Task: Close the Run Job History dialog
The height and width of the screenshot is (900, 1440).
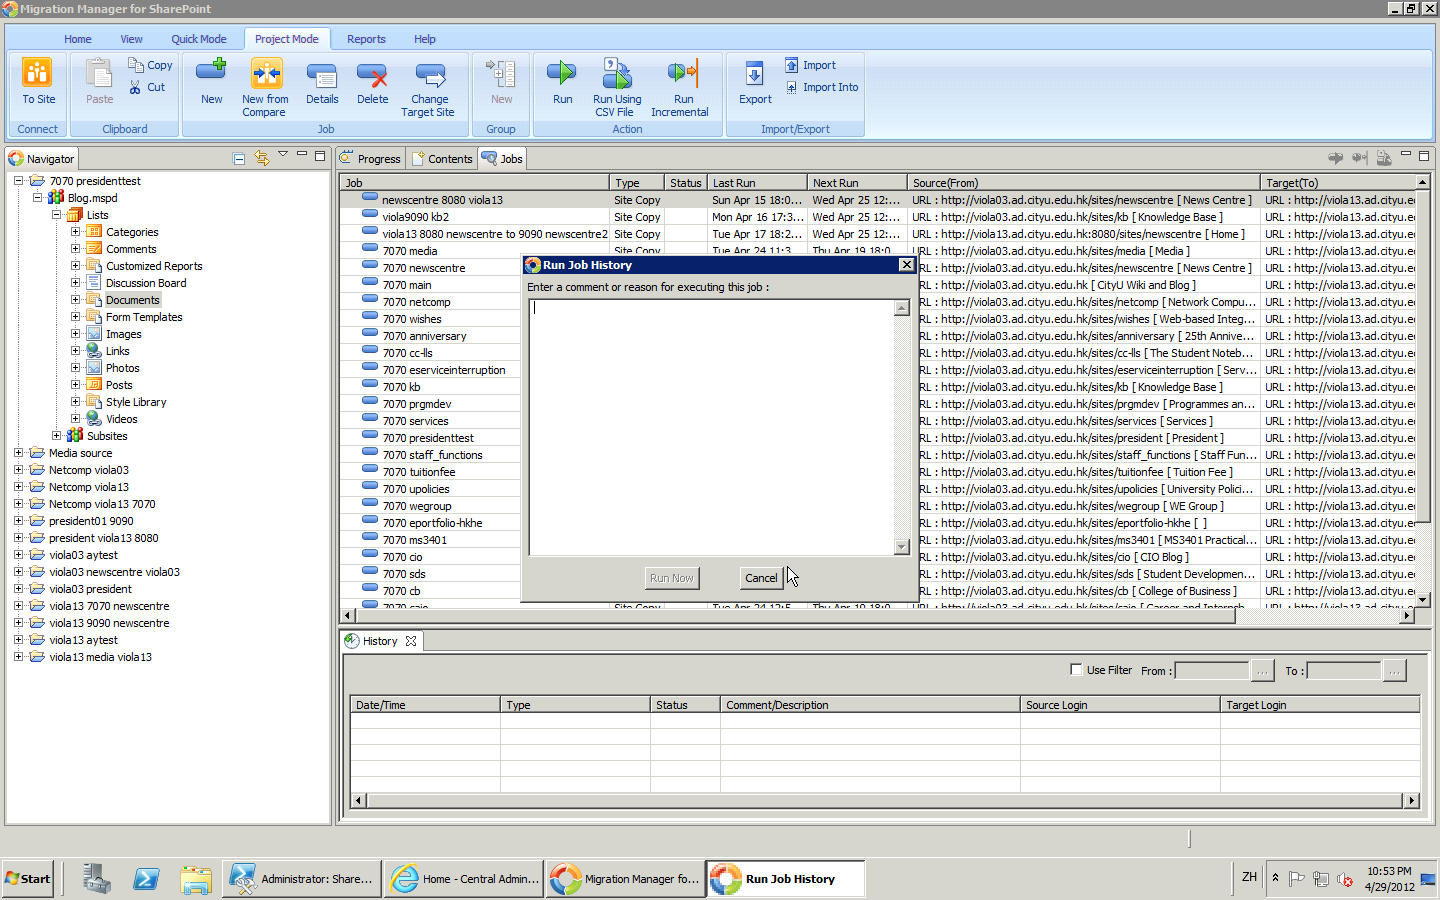Action: (906, 265)
